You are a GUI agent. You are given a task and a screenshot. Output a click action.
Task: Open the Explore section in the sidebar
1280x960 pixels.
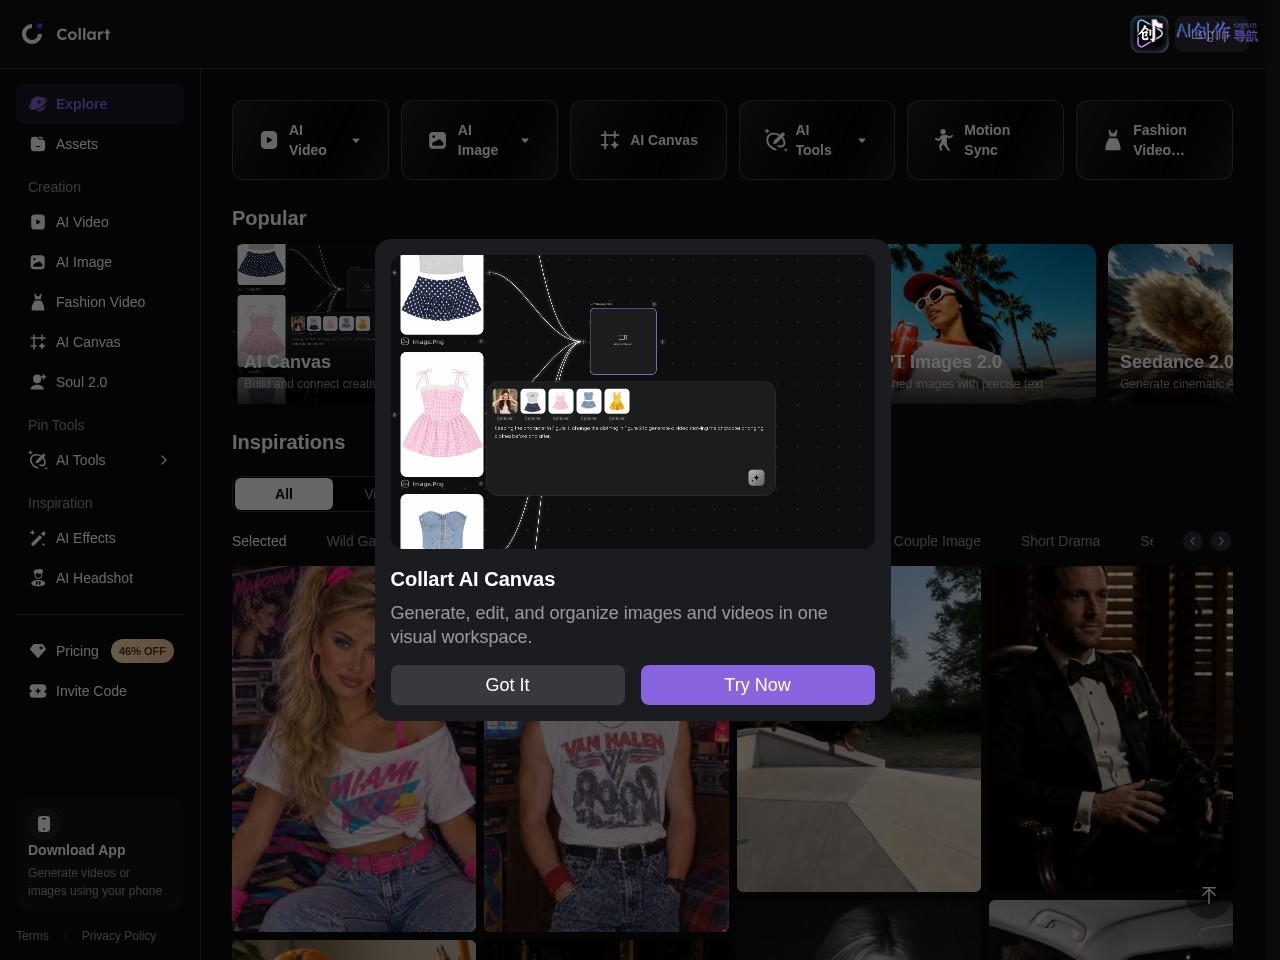point(100,104)
